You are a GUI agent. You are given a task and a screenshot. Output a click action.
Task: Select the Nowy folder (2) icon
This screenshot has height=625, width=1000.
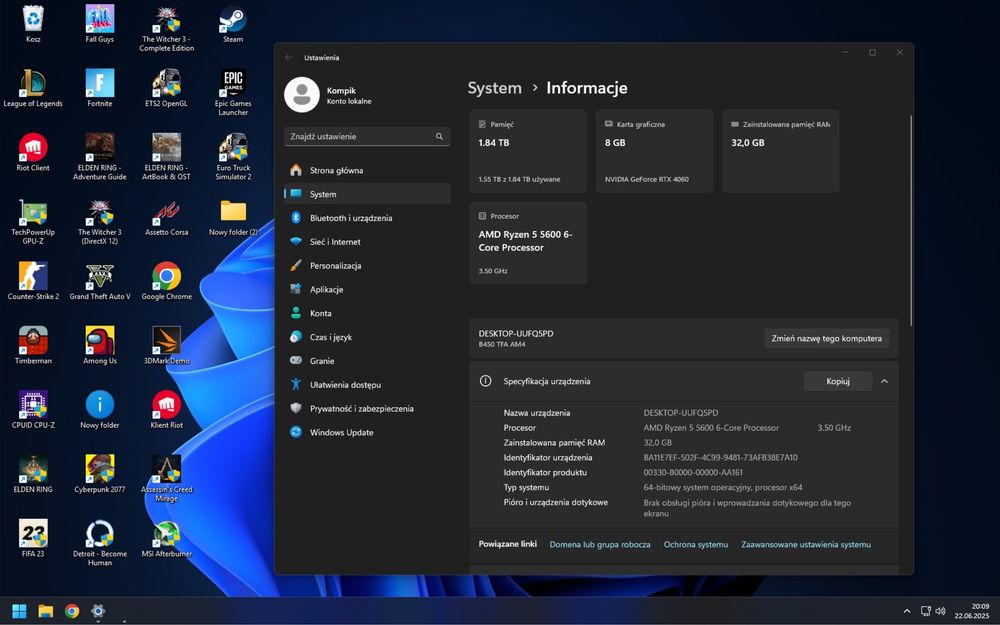click(233, 217)
